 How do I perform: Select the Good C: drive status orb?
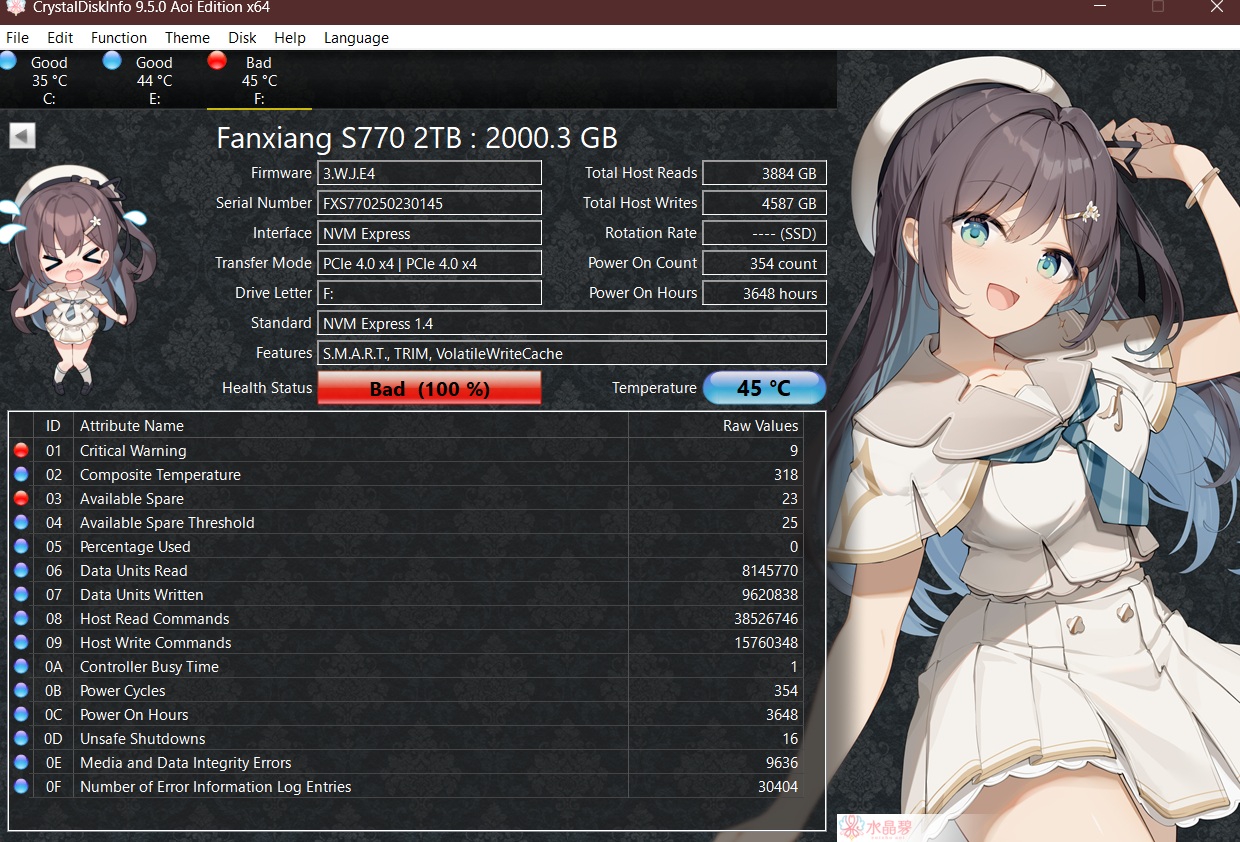click(8, 61)
